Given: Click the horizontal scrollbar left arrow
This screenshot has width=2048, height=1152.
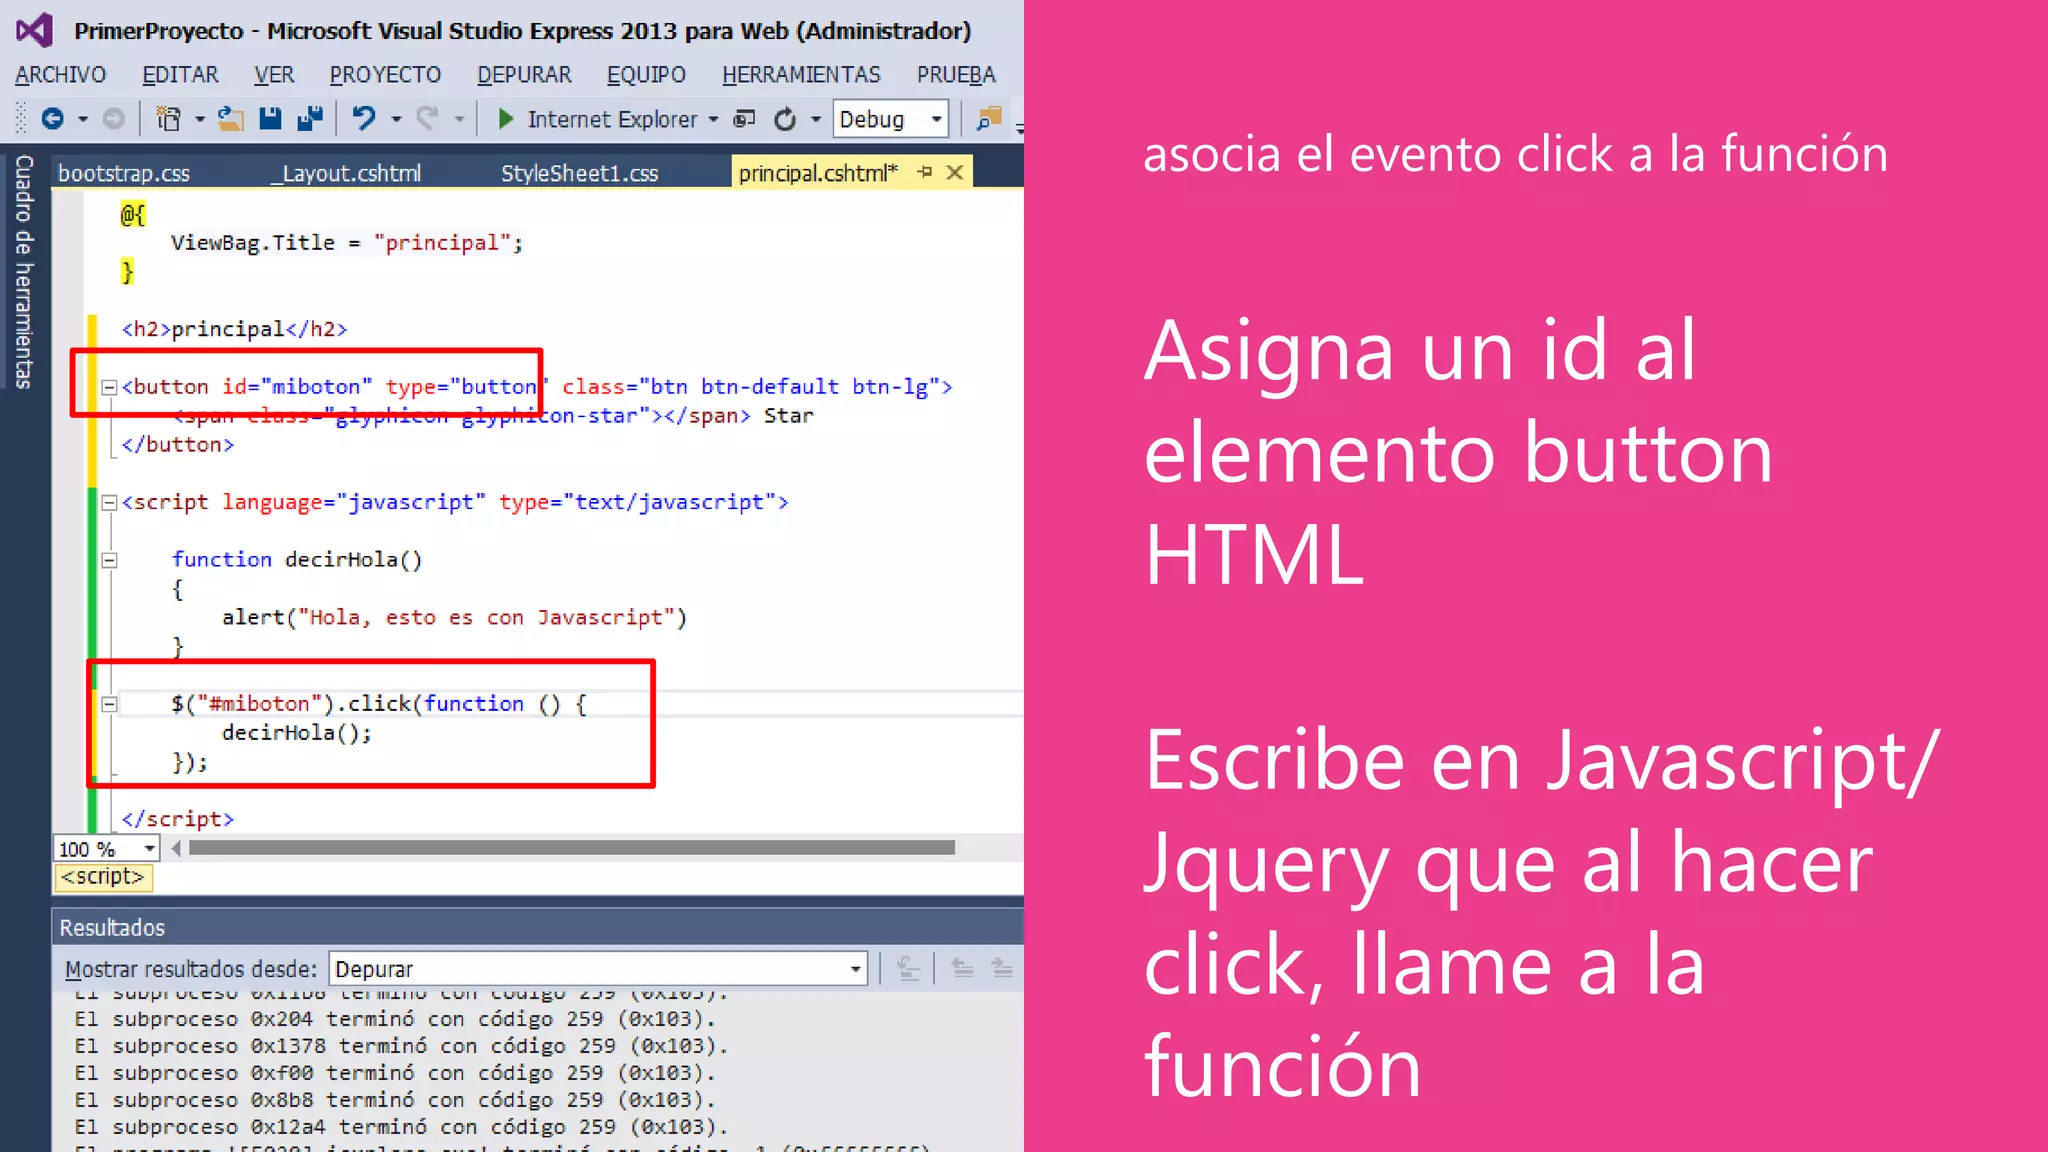Looking at the screenshot, I should (176, 848).
